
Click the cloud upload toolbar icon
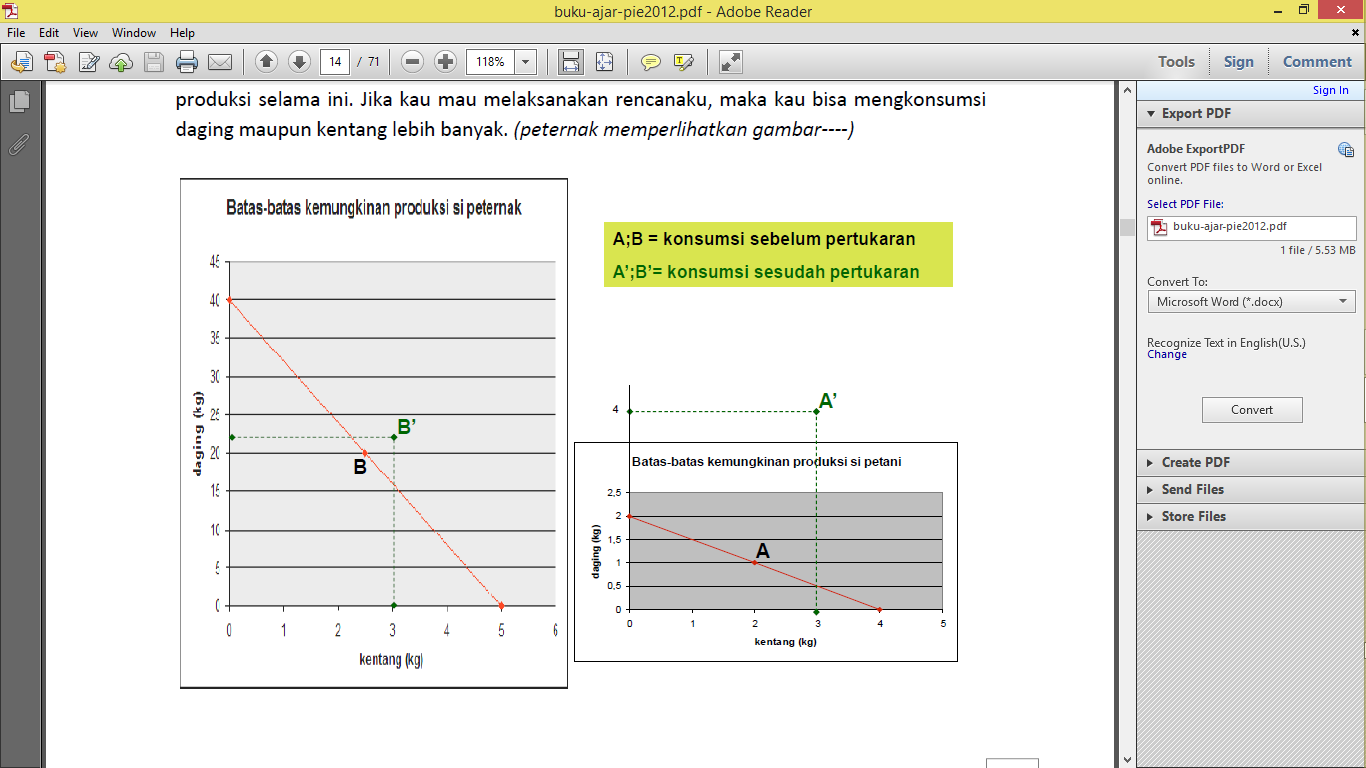(x=121, y=62)
